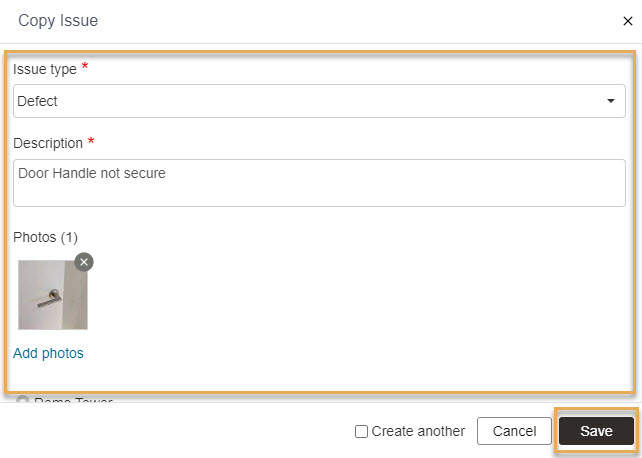Click the Description field label

[48, 143]
